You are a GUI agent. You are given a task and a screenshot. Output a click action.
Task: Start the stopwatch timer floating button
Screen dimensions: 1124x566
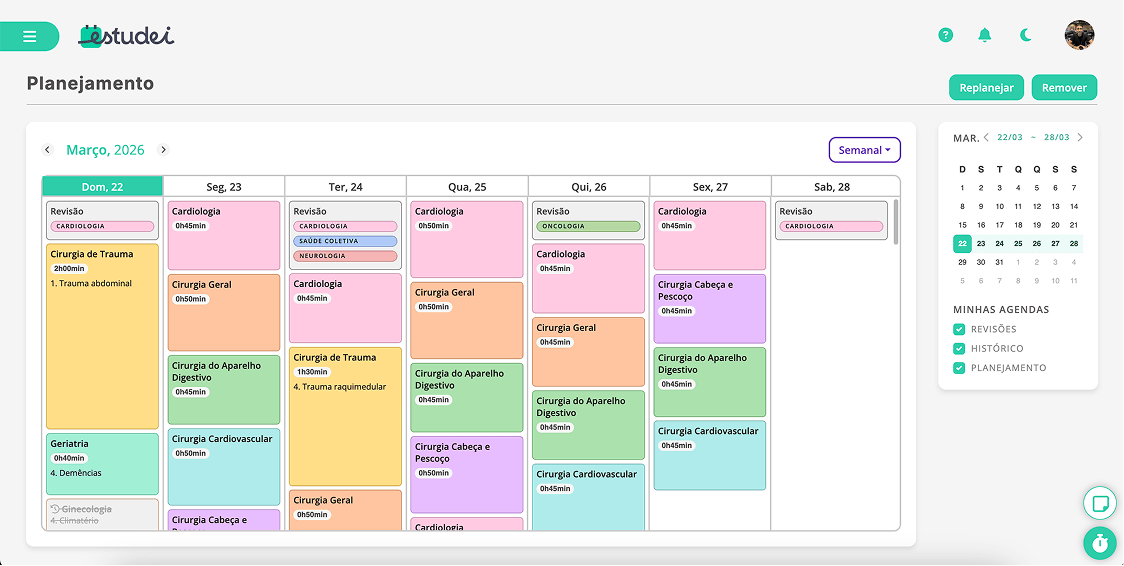(x=1100, y=543)
